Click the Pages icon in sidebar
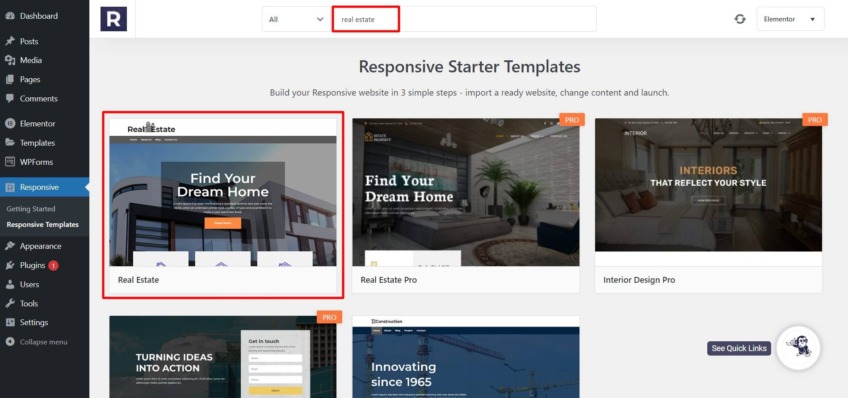This screenshot has height=398, width=848. click(10, 79)
